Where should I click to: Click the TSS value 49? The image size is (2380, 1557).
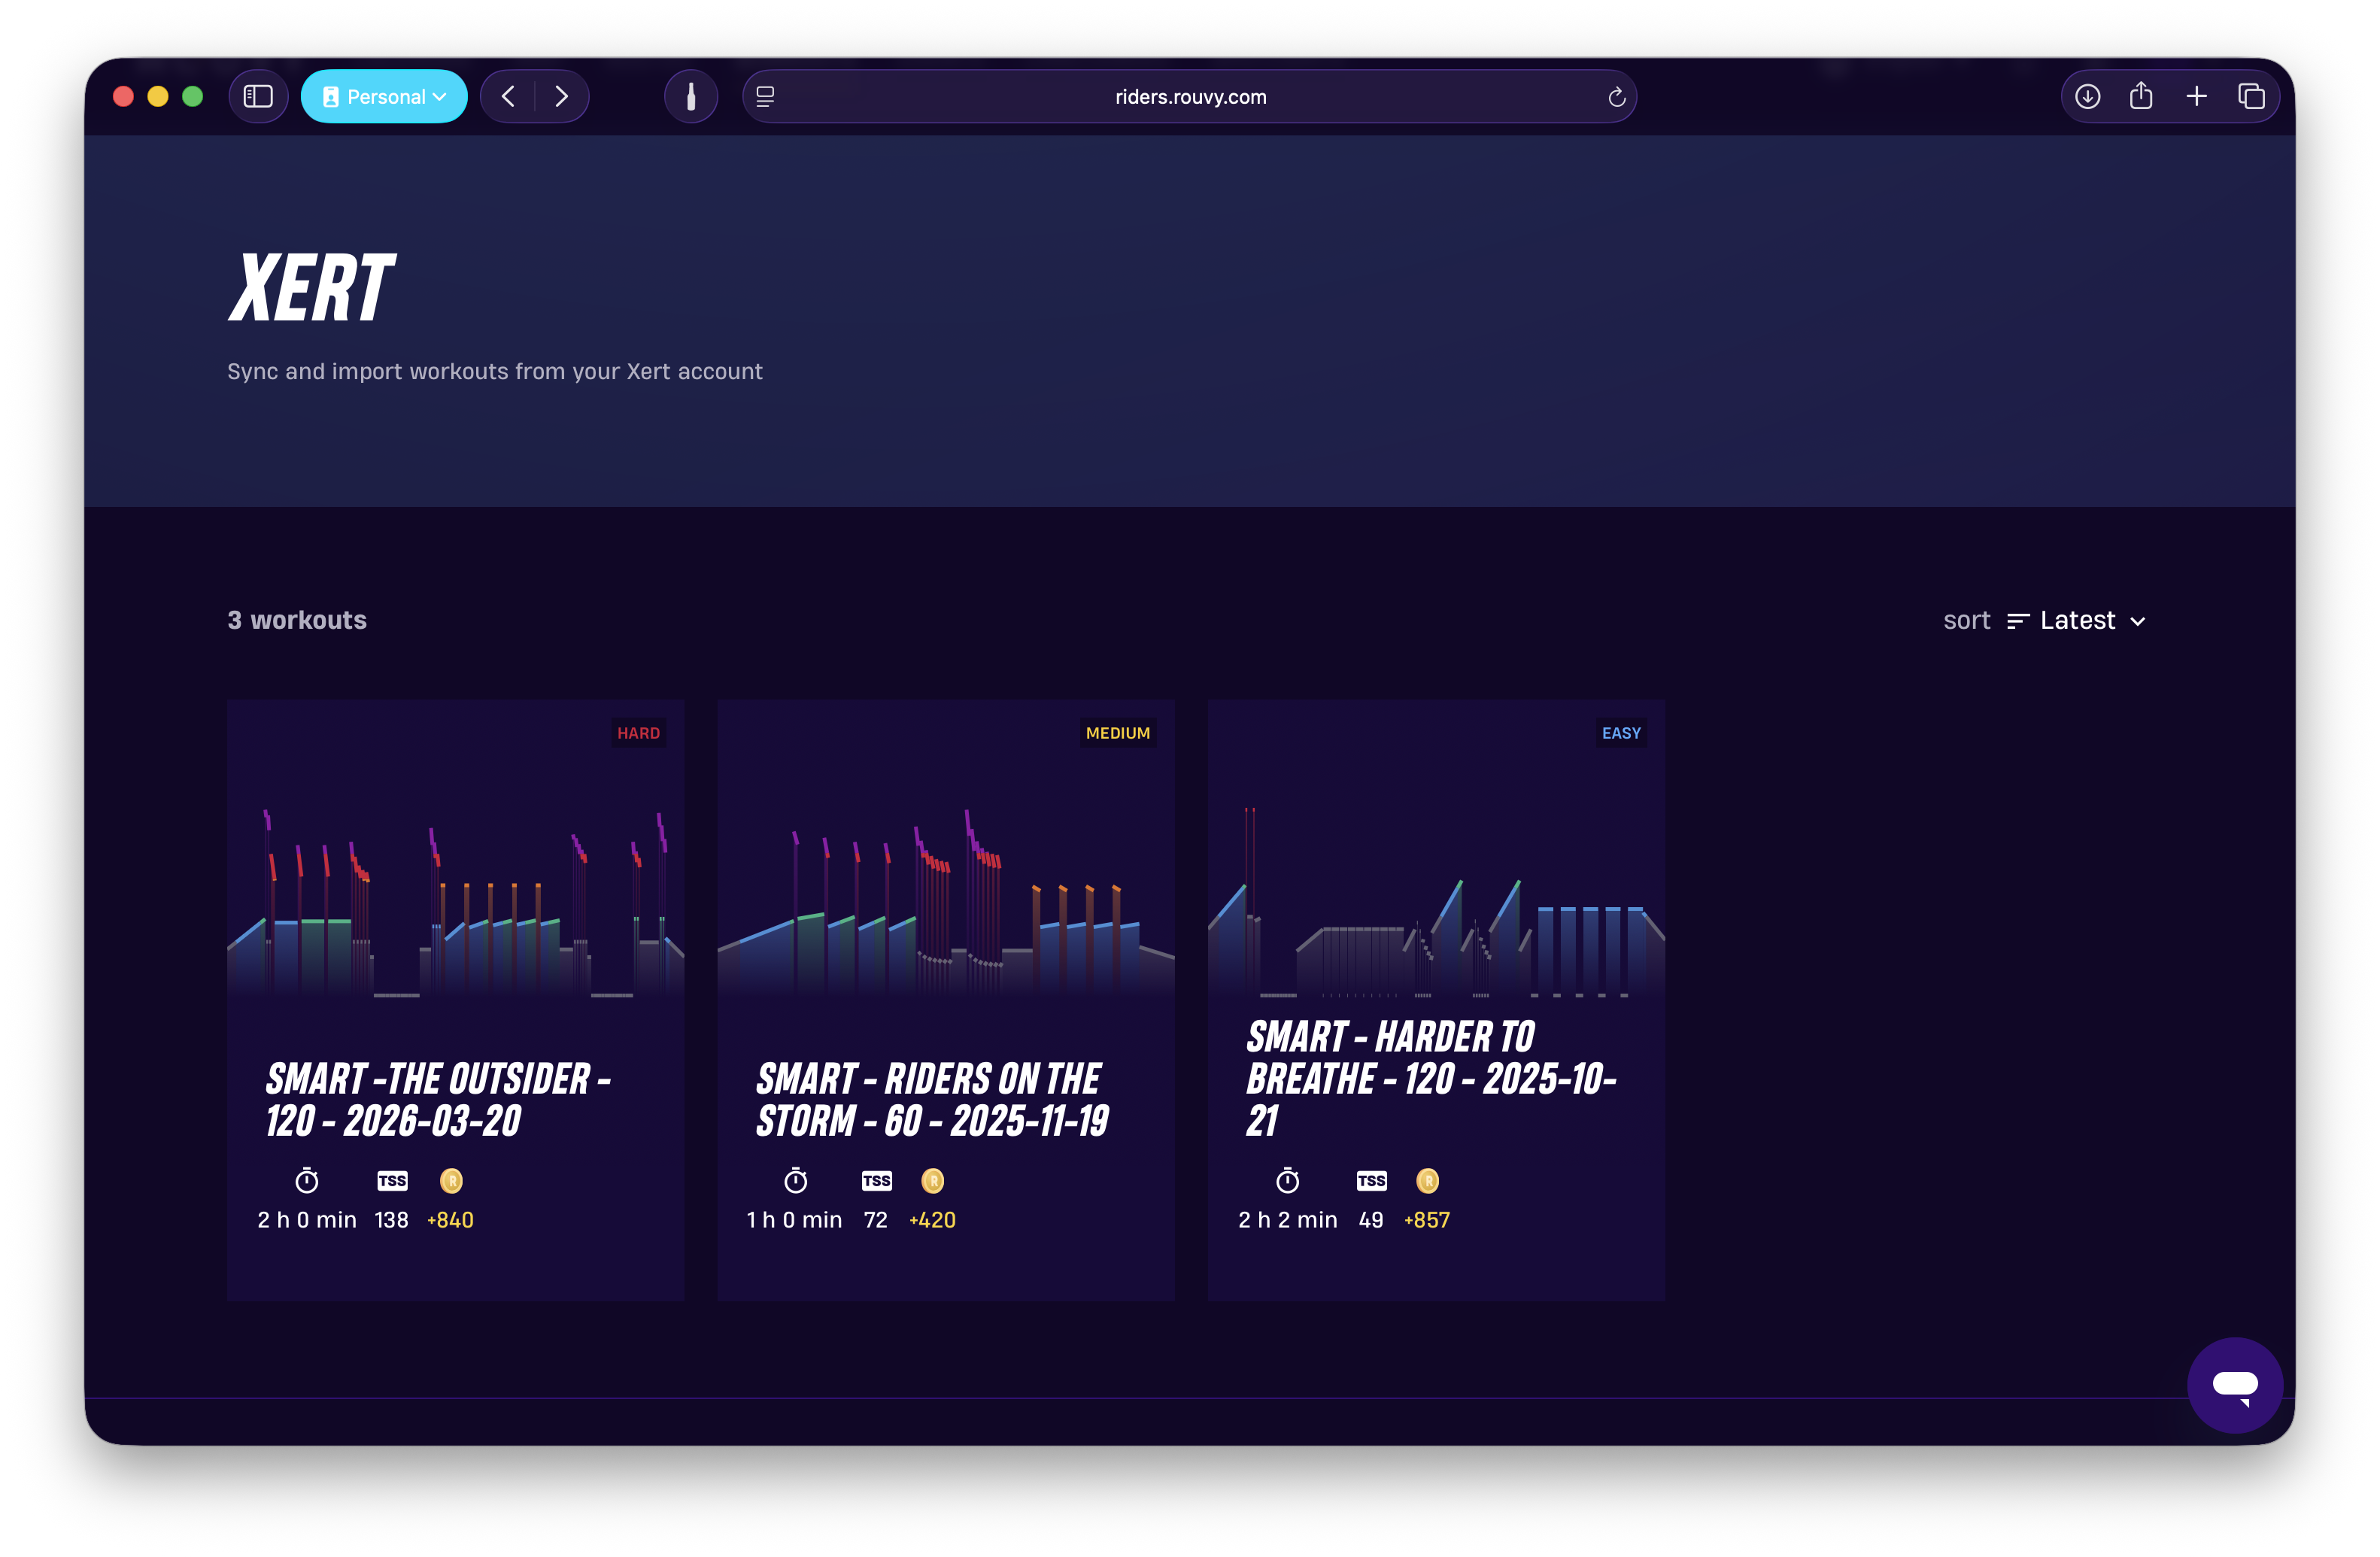coord(1371,1220)
